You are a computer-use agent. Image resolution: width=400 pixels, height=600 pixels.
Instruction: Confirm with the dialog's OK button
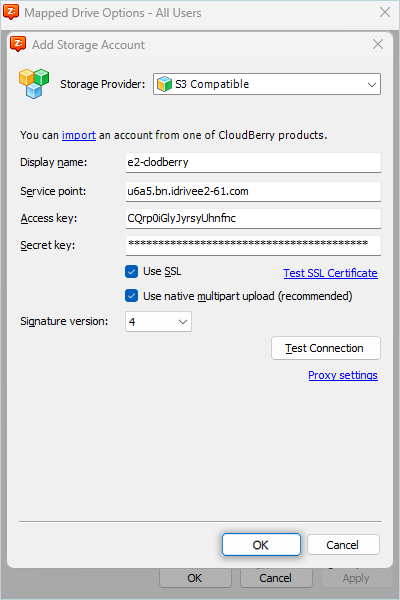[x=261, y=545]
